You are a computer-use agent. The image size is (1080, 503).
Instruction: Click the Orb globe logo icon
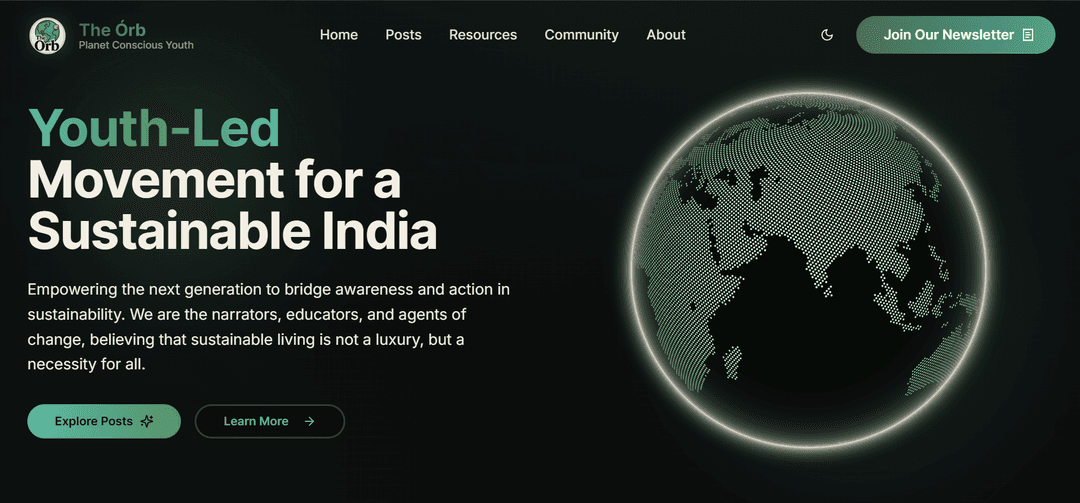pyautogui.click(x=46, y=35)
